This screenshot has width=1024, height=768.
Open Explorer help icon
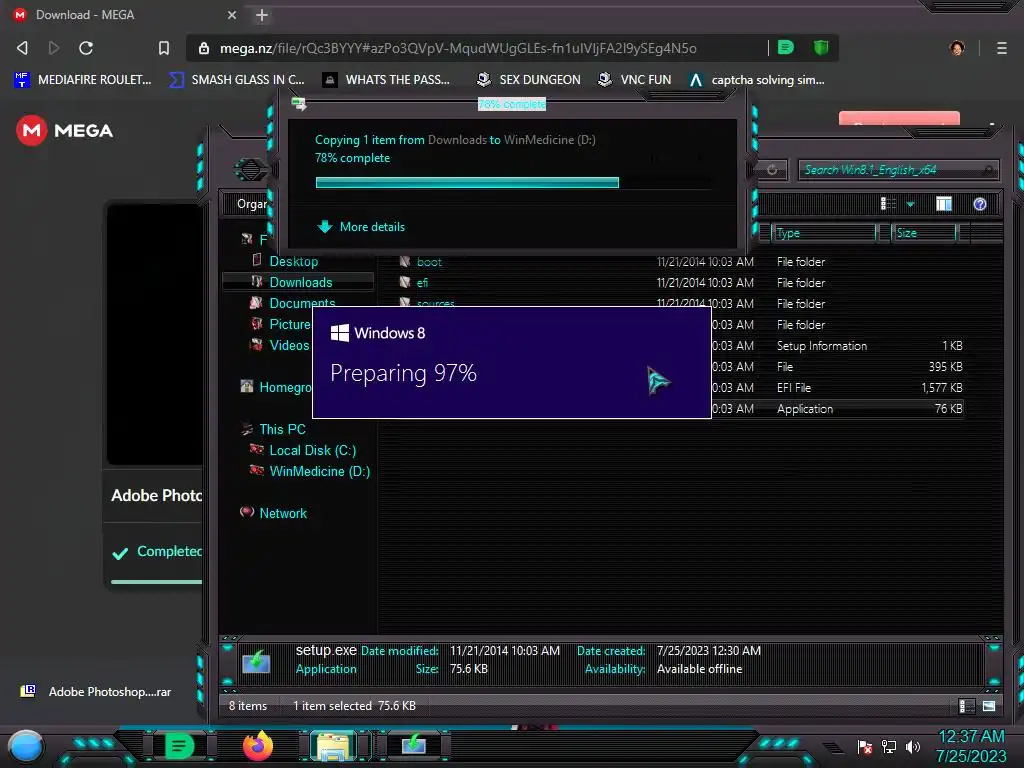[980, 204]
